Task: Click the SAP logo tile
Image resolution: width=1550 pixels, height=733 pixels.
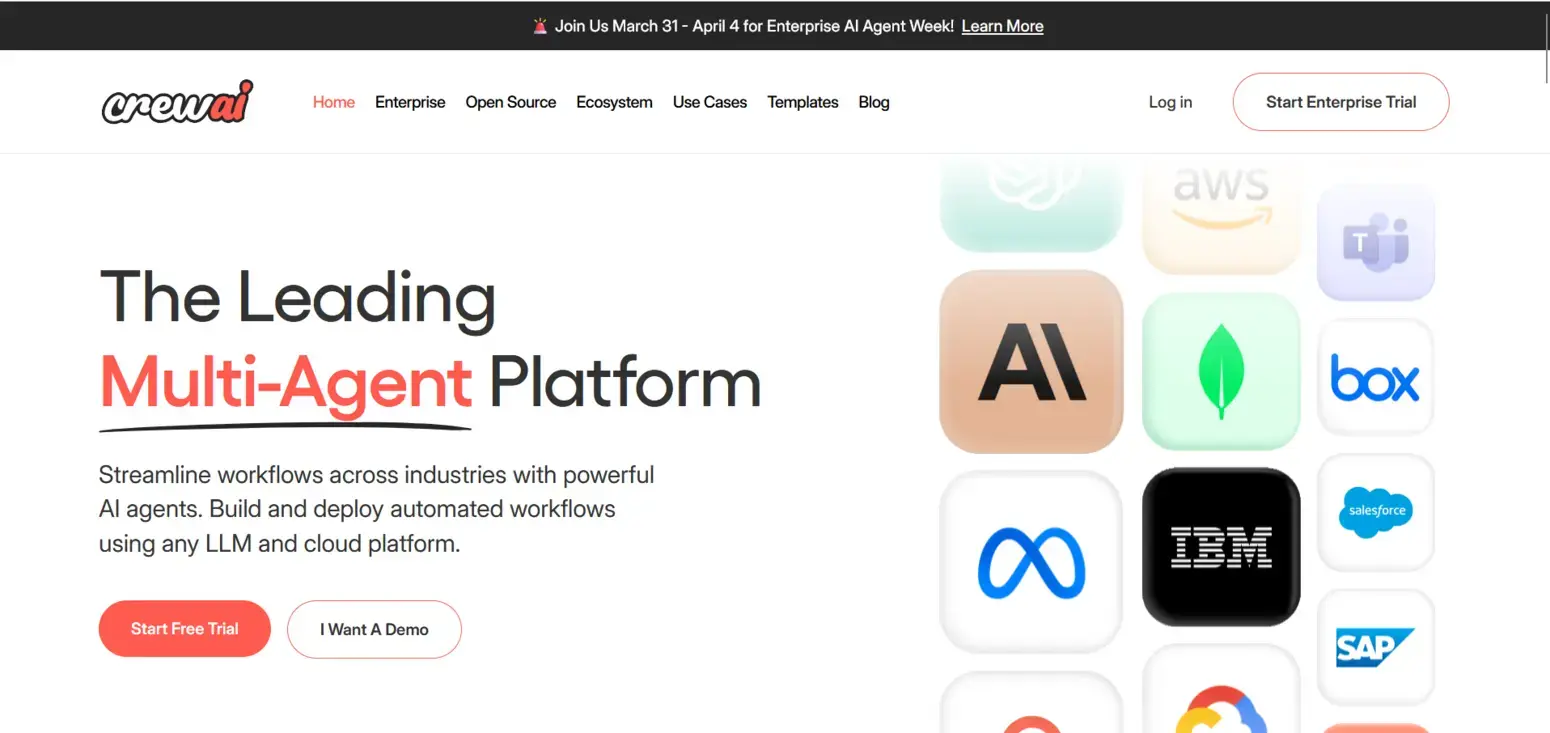Action: 1375,647
